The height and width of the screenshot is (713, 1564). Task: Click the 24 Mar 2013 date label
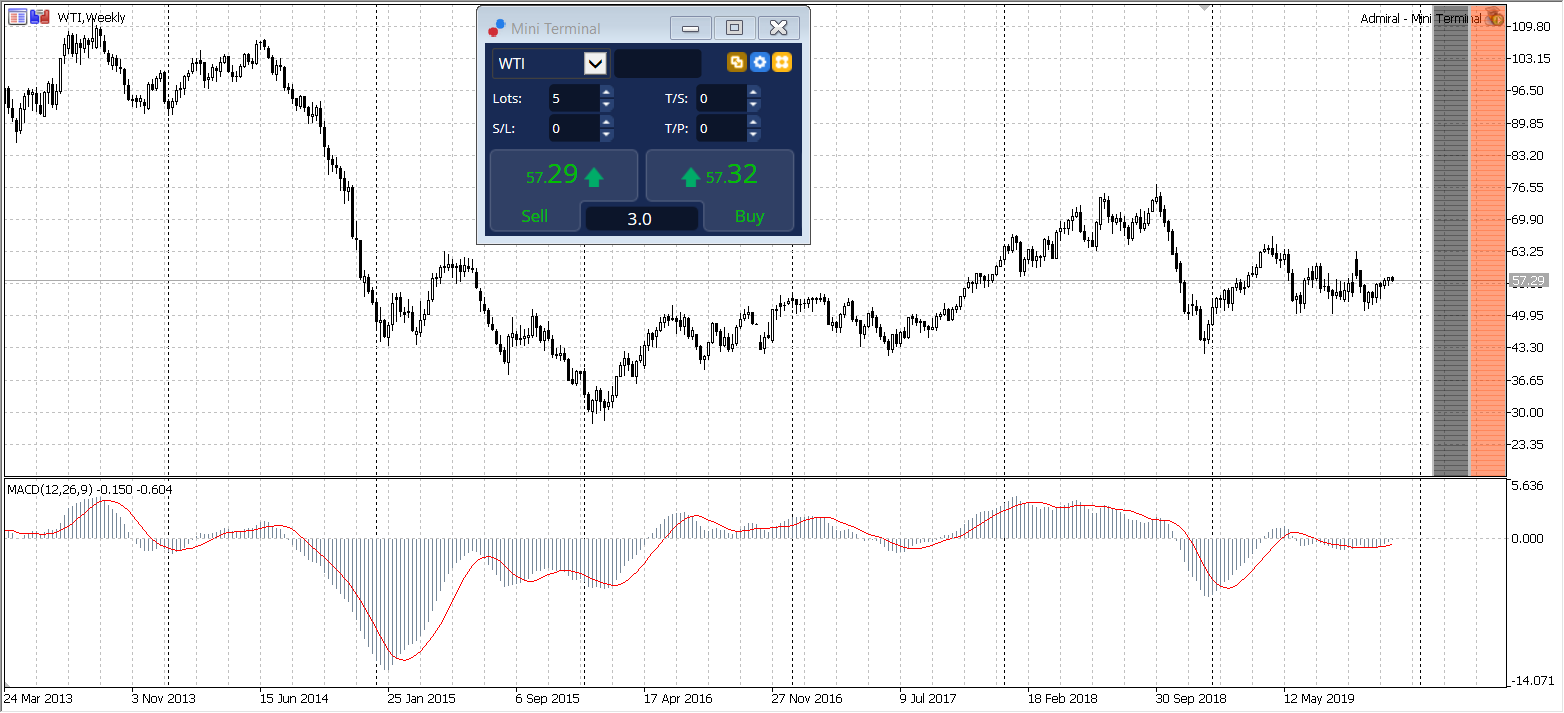coord(38,698)
